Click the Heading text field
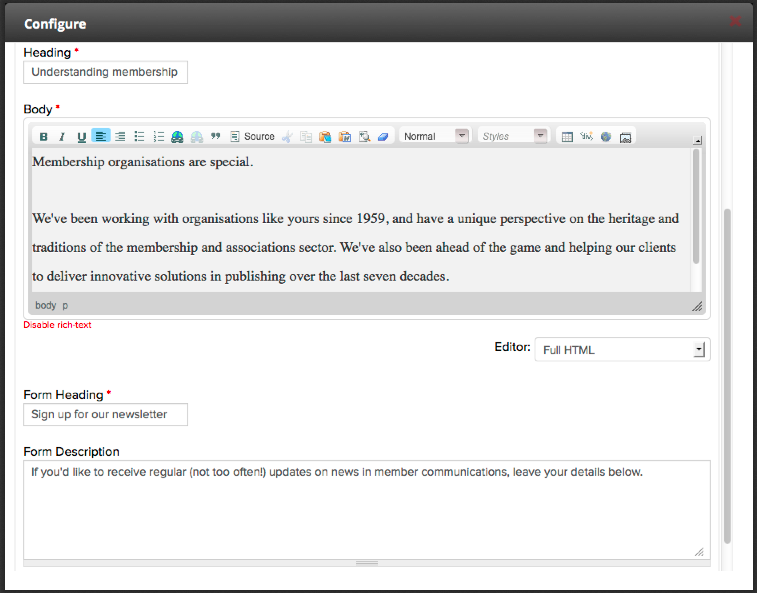Viewport: 757px width, 593px height. [x=105, y=72]
